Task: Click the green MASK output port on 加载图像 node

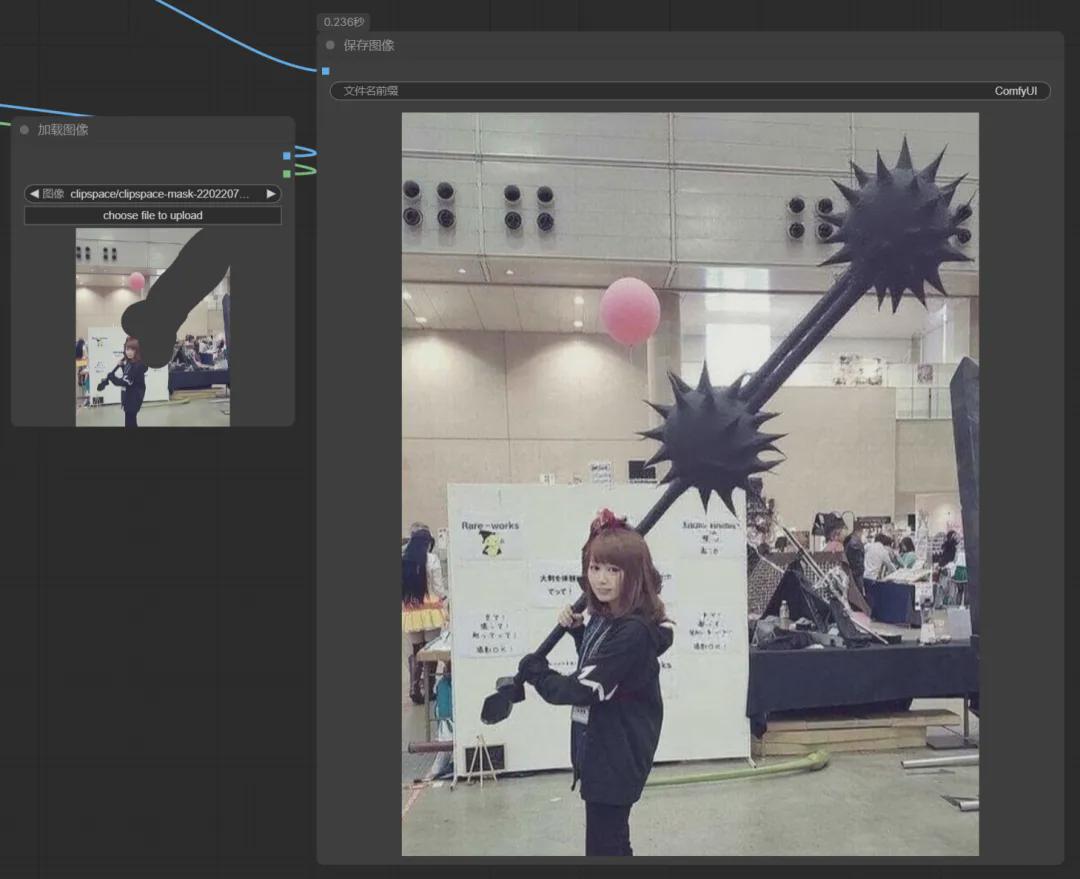Action: click(286, 173)
